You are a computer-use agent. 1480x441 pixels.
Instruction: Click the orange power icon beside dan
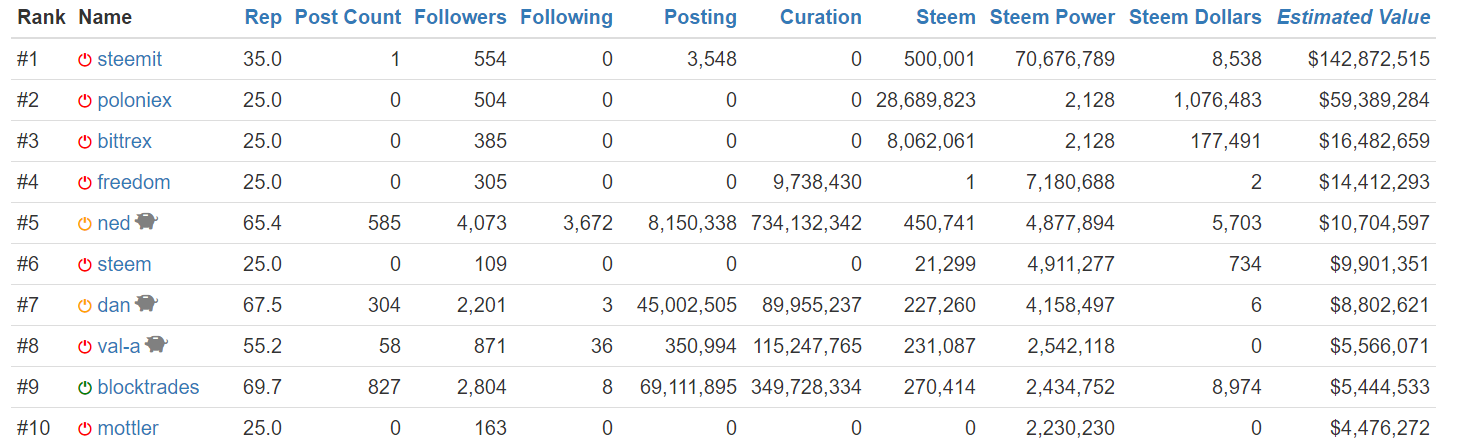[x=85, y=306]
